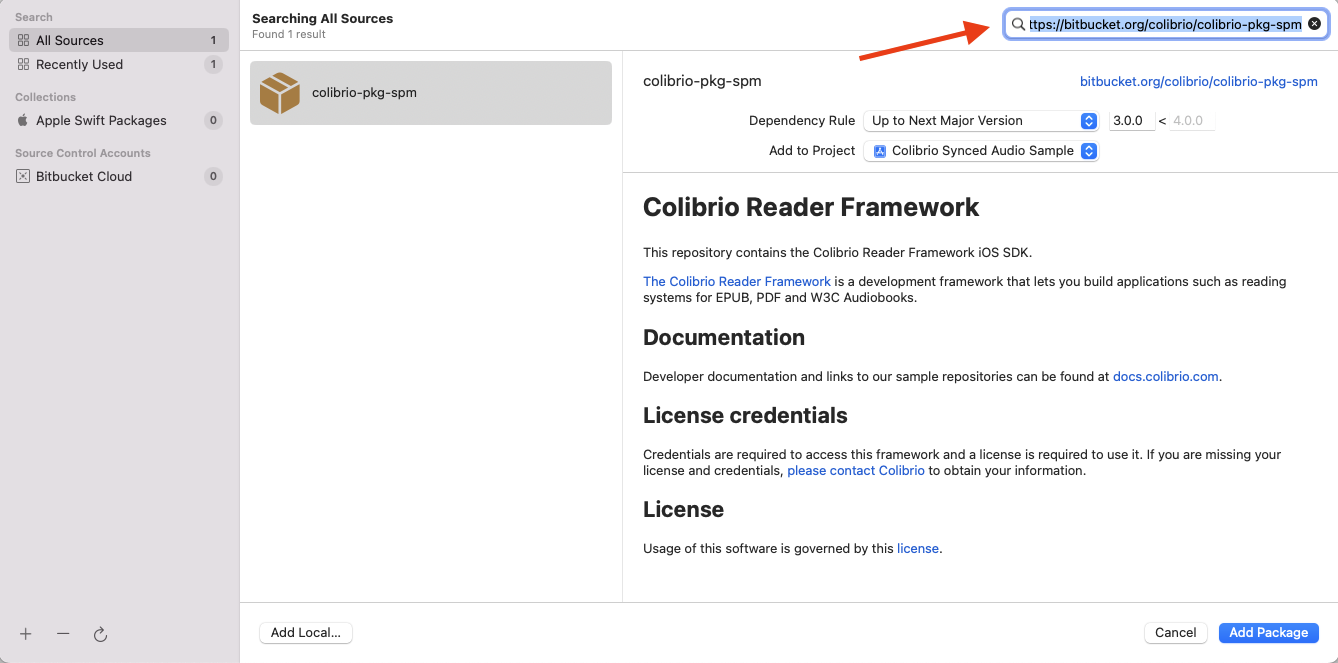The height and width of the screenshot is (663, 1338).
Task: Open the docs.colibrio.com link
Action: [x=1166, y=377]
